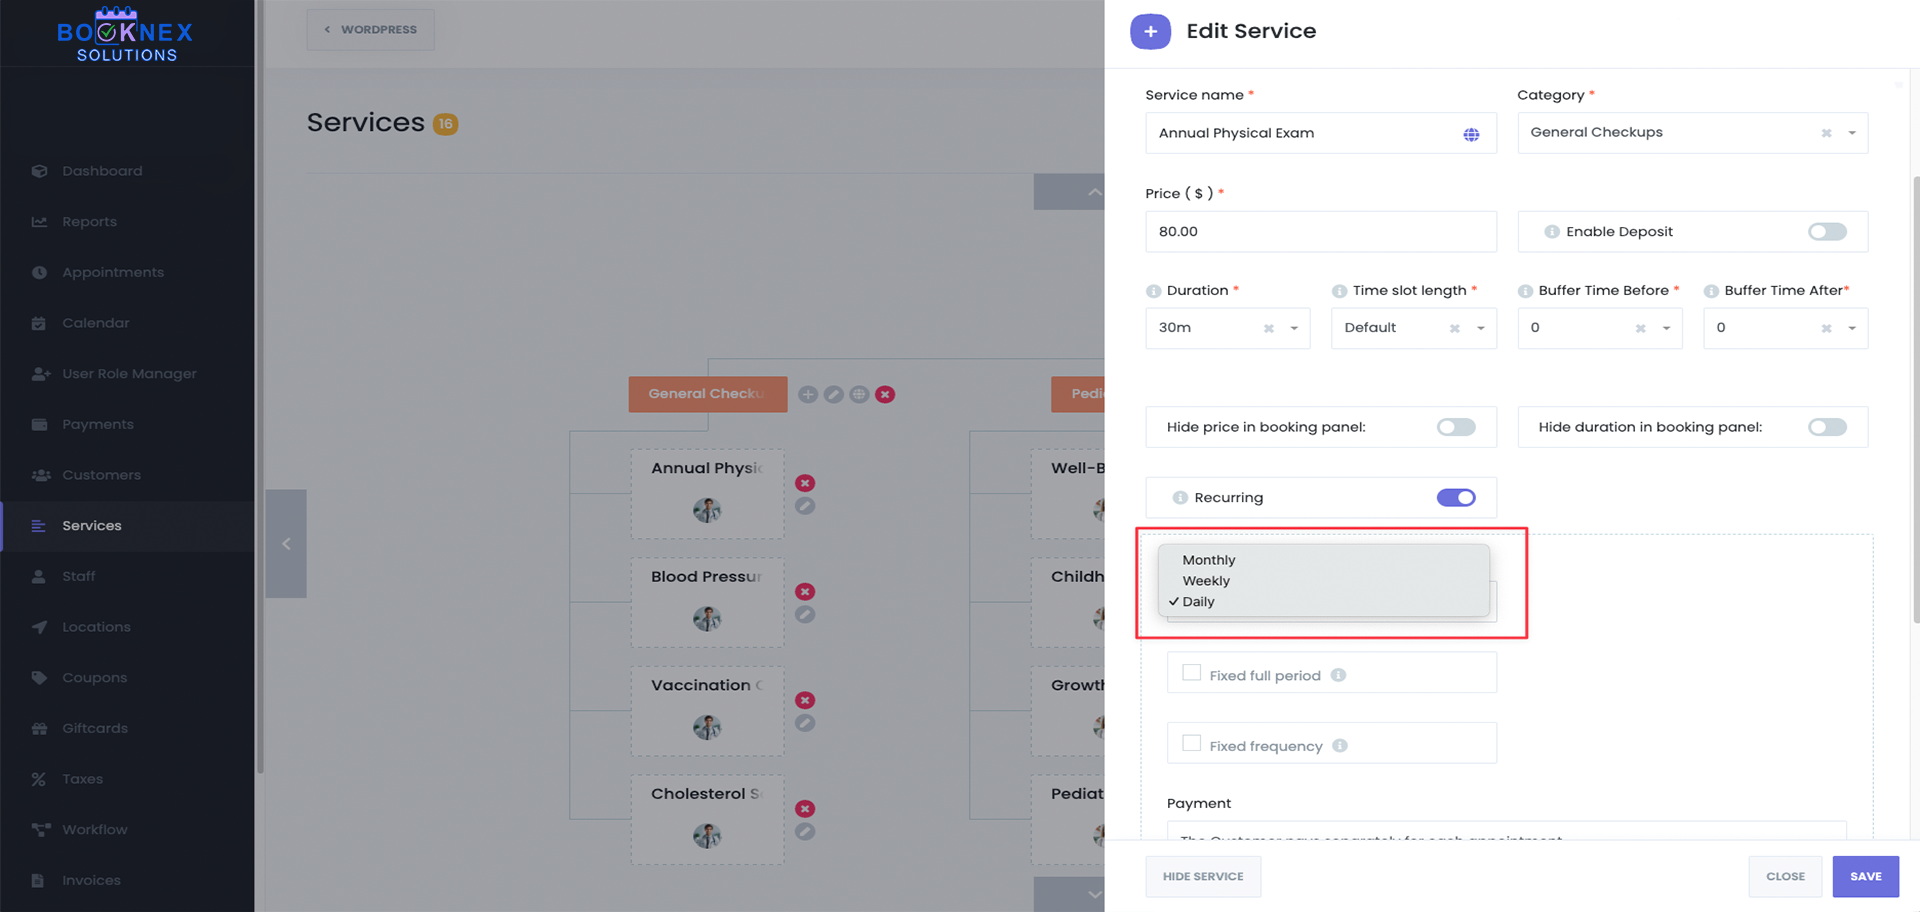Click the red delete icon beside Blood Pressure service
Image resolution: width=1920 pixels, height=912 pixels.
(805, 592)
